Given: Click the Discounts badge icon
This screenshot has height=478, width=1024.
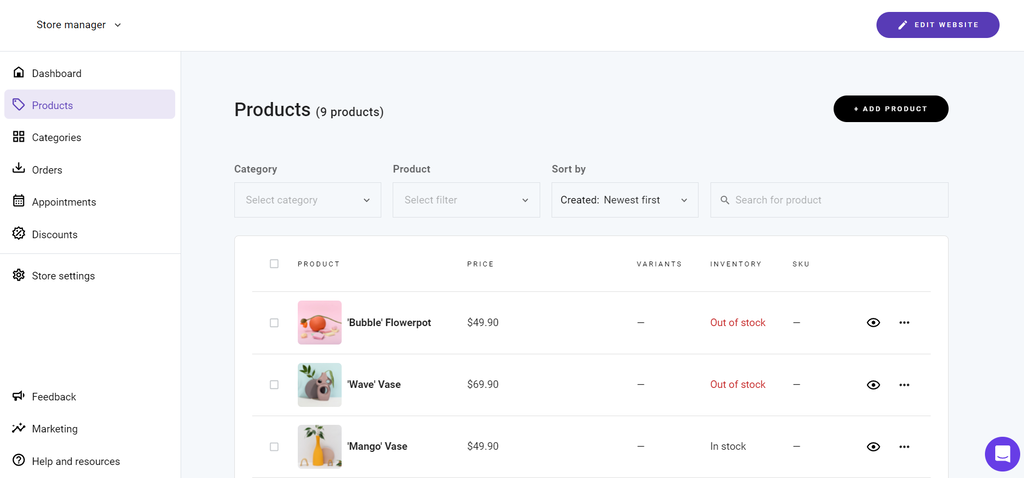Looking at the screenshot, I should pyautogui.click(x=18, y=234).
